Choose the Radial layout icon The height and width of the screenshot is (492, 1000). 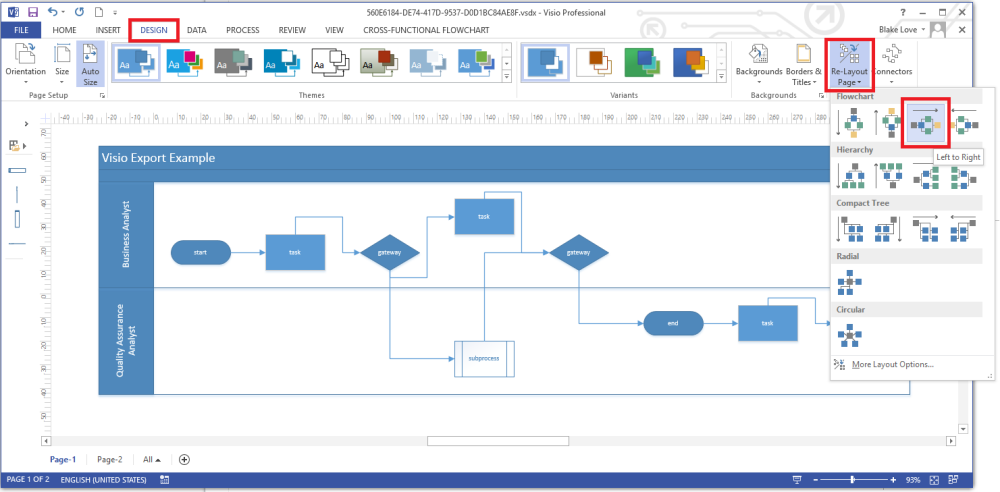coord(850,282)
